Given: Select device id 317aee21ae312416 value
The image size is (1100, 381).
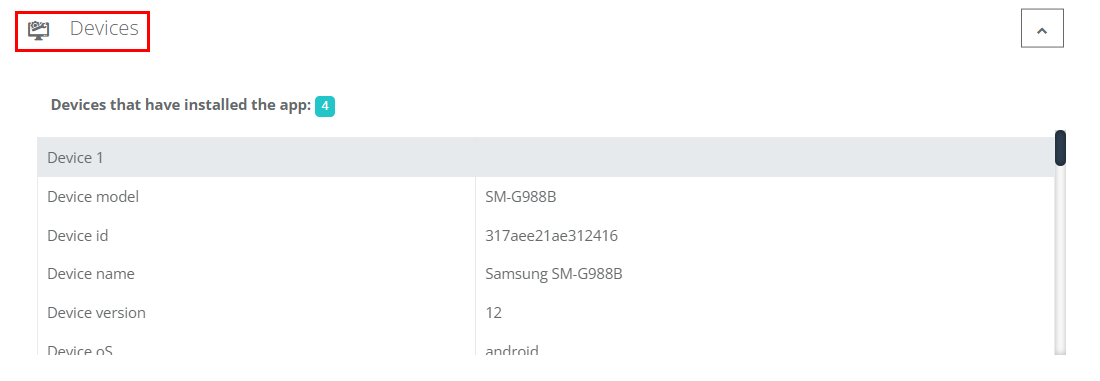Looking at the screenshot, I should coord(551,236).
